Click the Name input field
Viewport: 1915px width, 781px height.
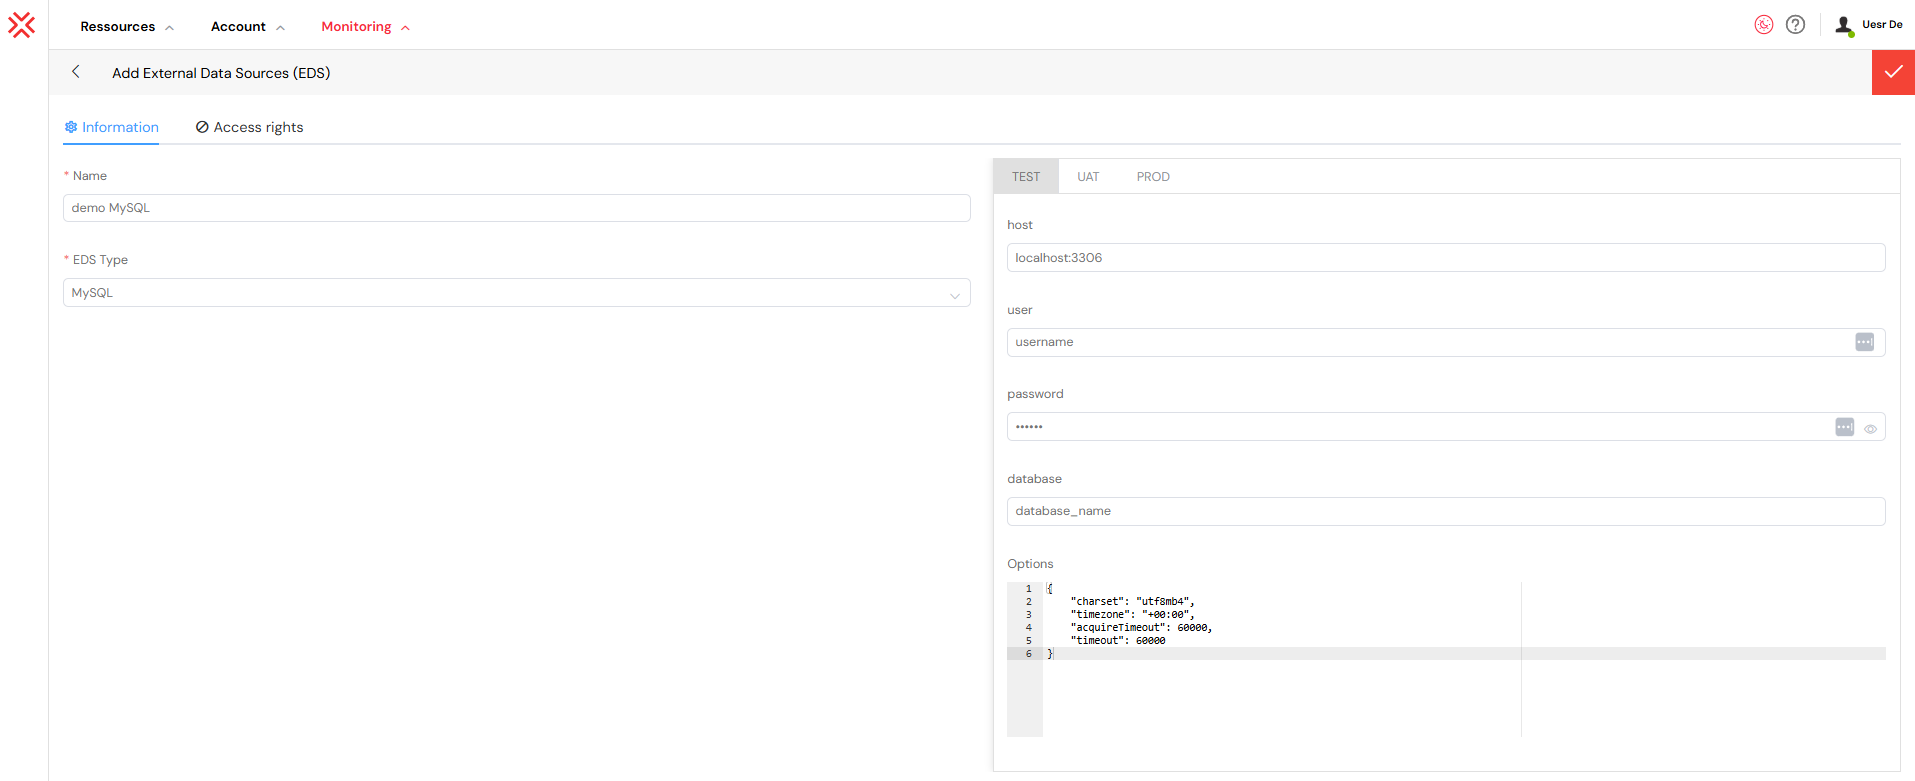pos(516,208)
